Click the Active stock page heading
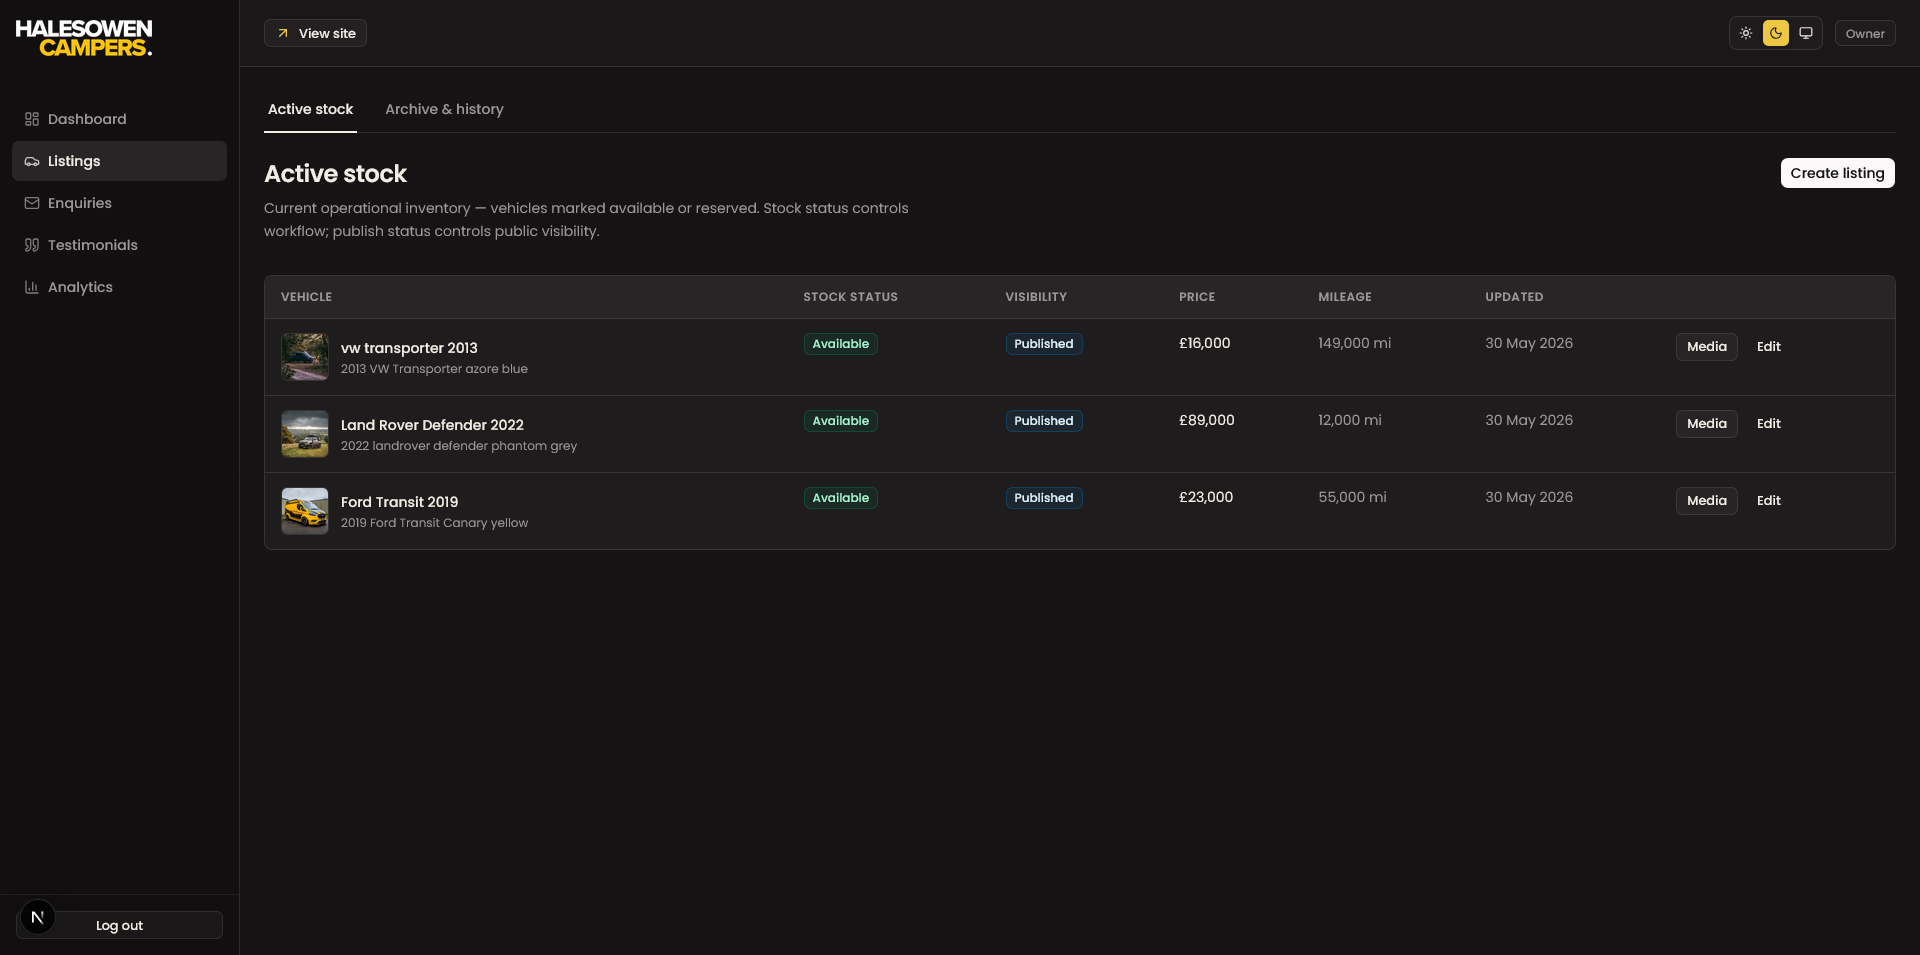This screenshot has height=955, width=1920. 335,174
